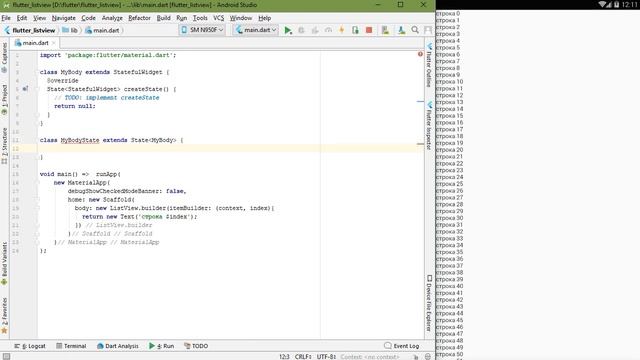The height and width of the screenshot is (360, 640).
Task: Click the override gutter icon at createState
Action: (x=25, y=89)
